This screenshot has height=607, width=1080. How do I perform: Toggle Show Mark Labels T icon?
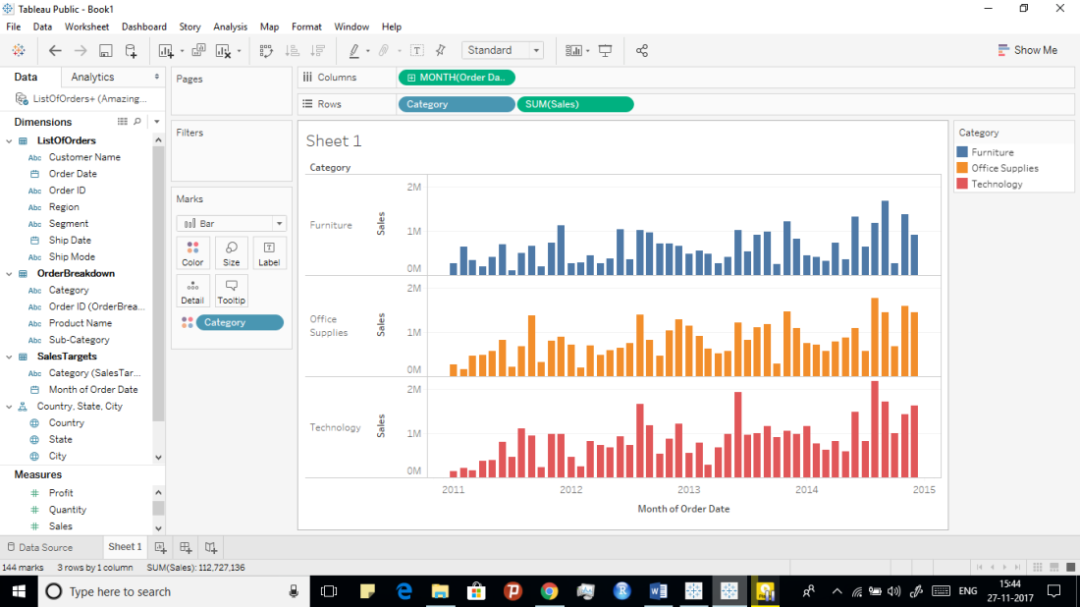417,50
